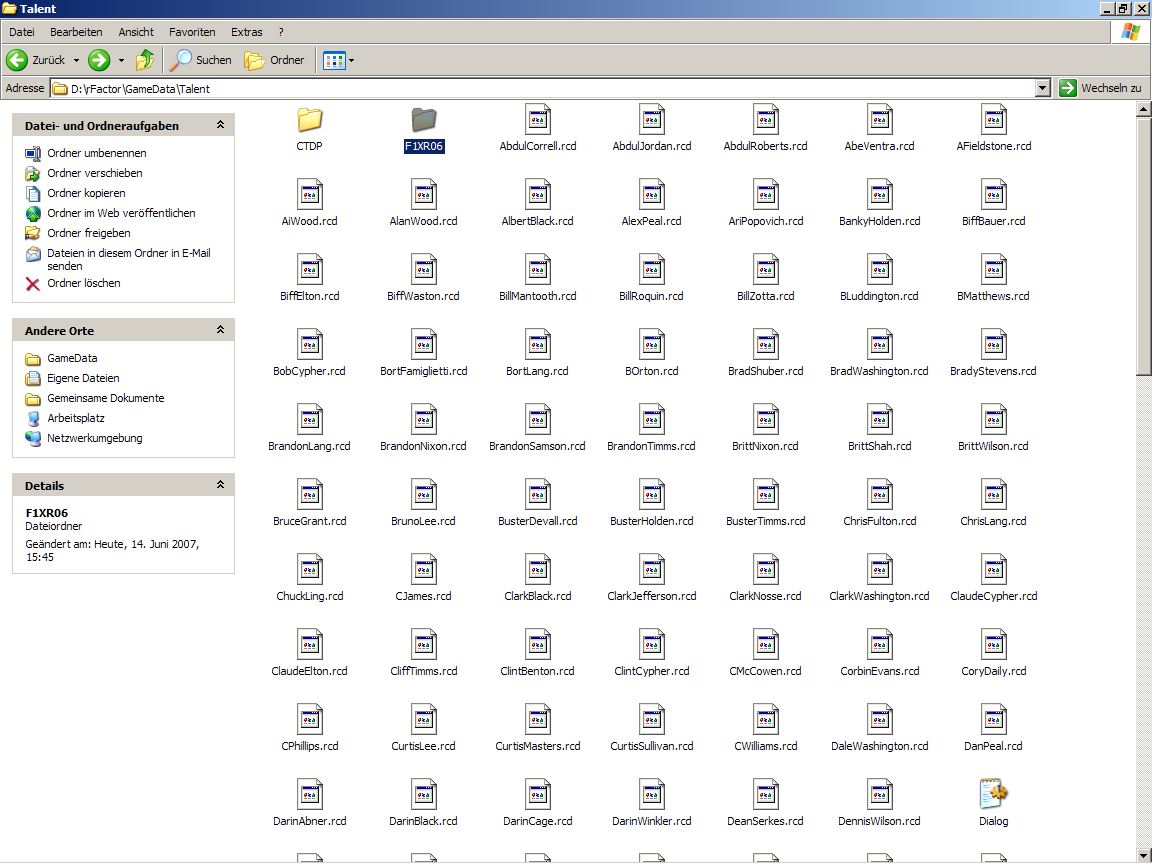Go to Eigene Dateien location
Image resolution: width=1152 pixels, height=864 pixels.
[x=83, y=378]
